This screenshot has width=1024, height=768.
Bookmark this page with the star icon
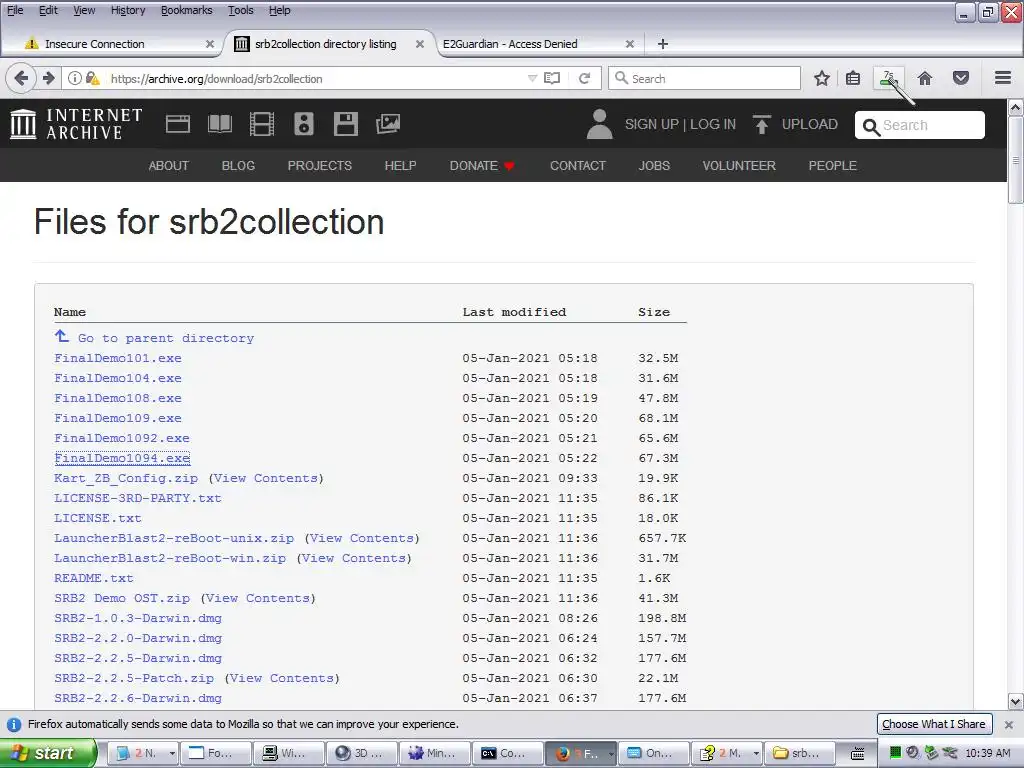(822, 78)
